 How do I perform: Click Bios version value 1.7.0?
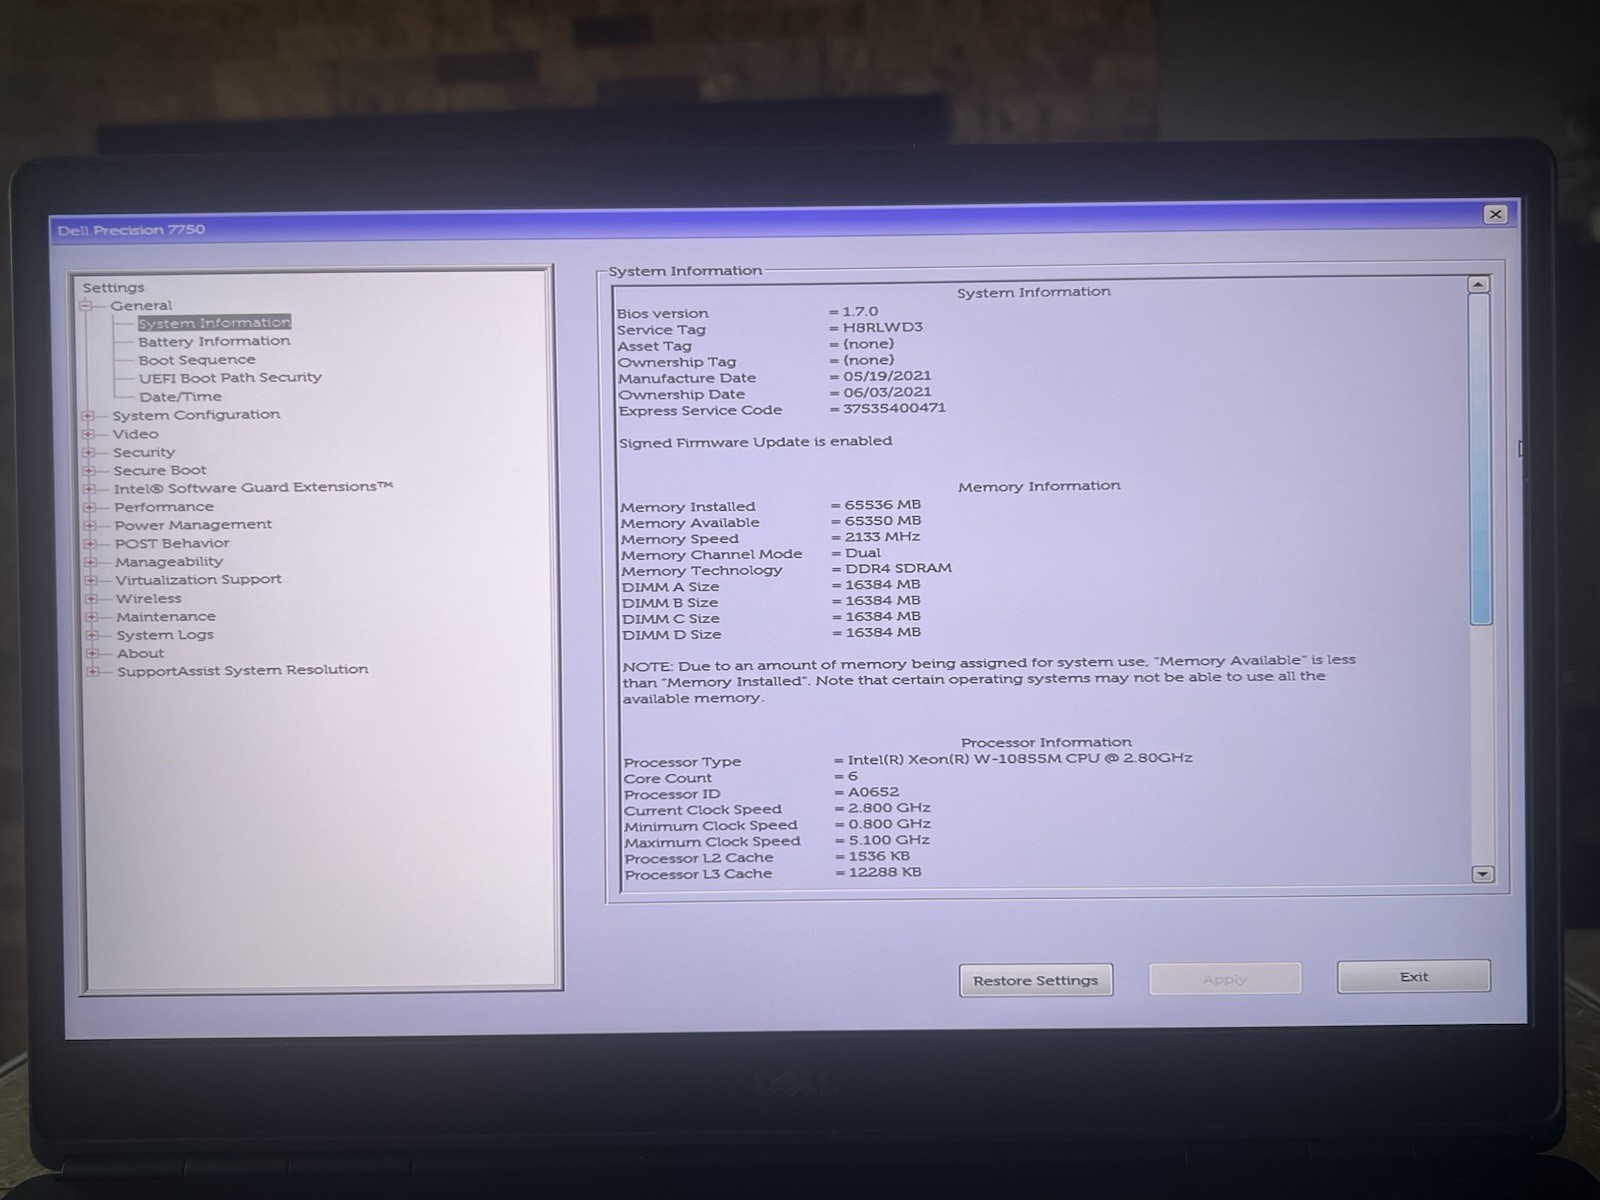pos(860,311)
